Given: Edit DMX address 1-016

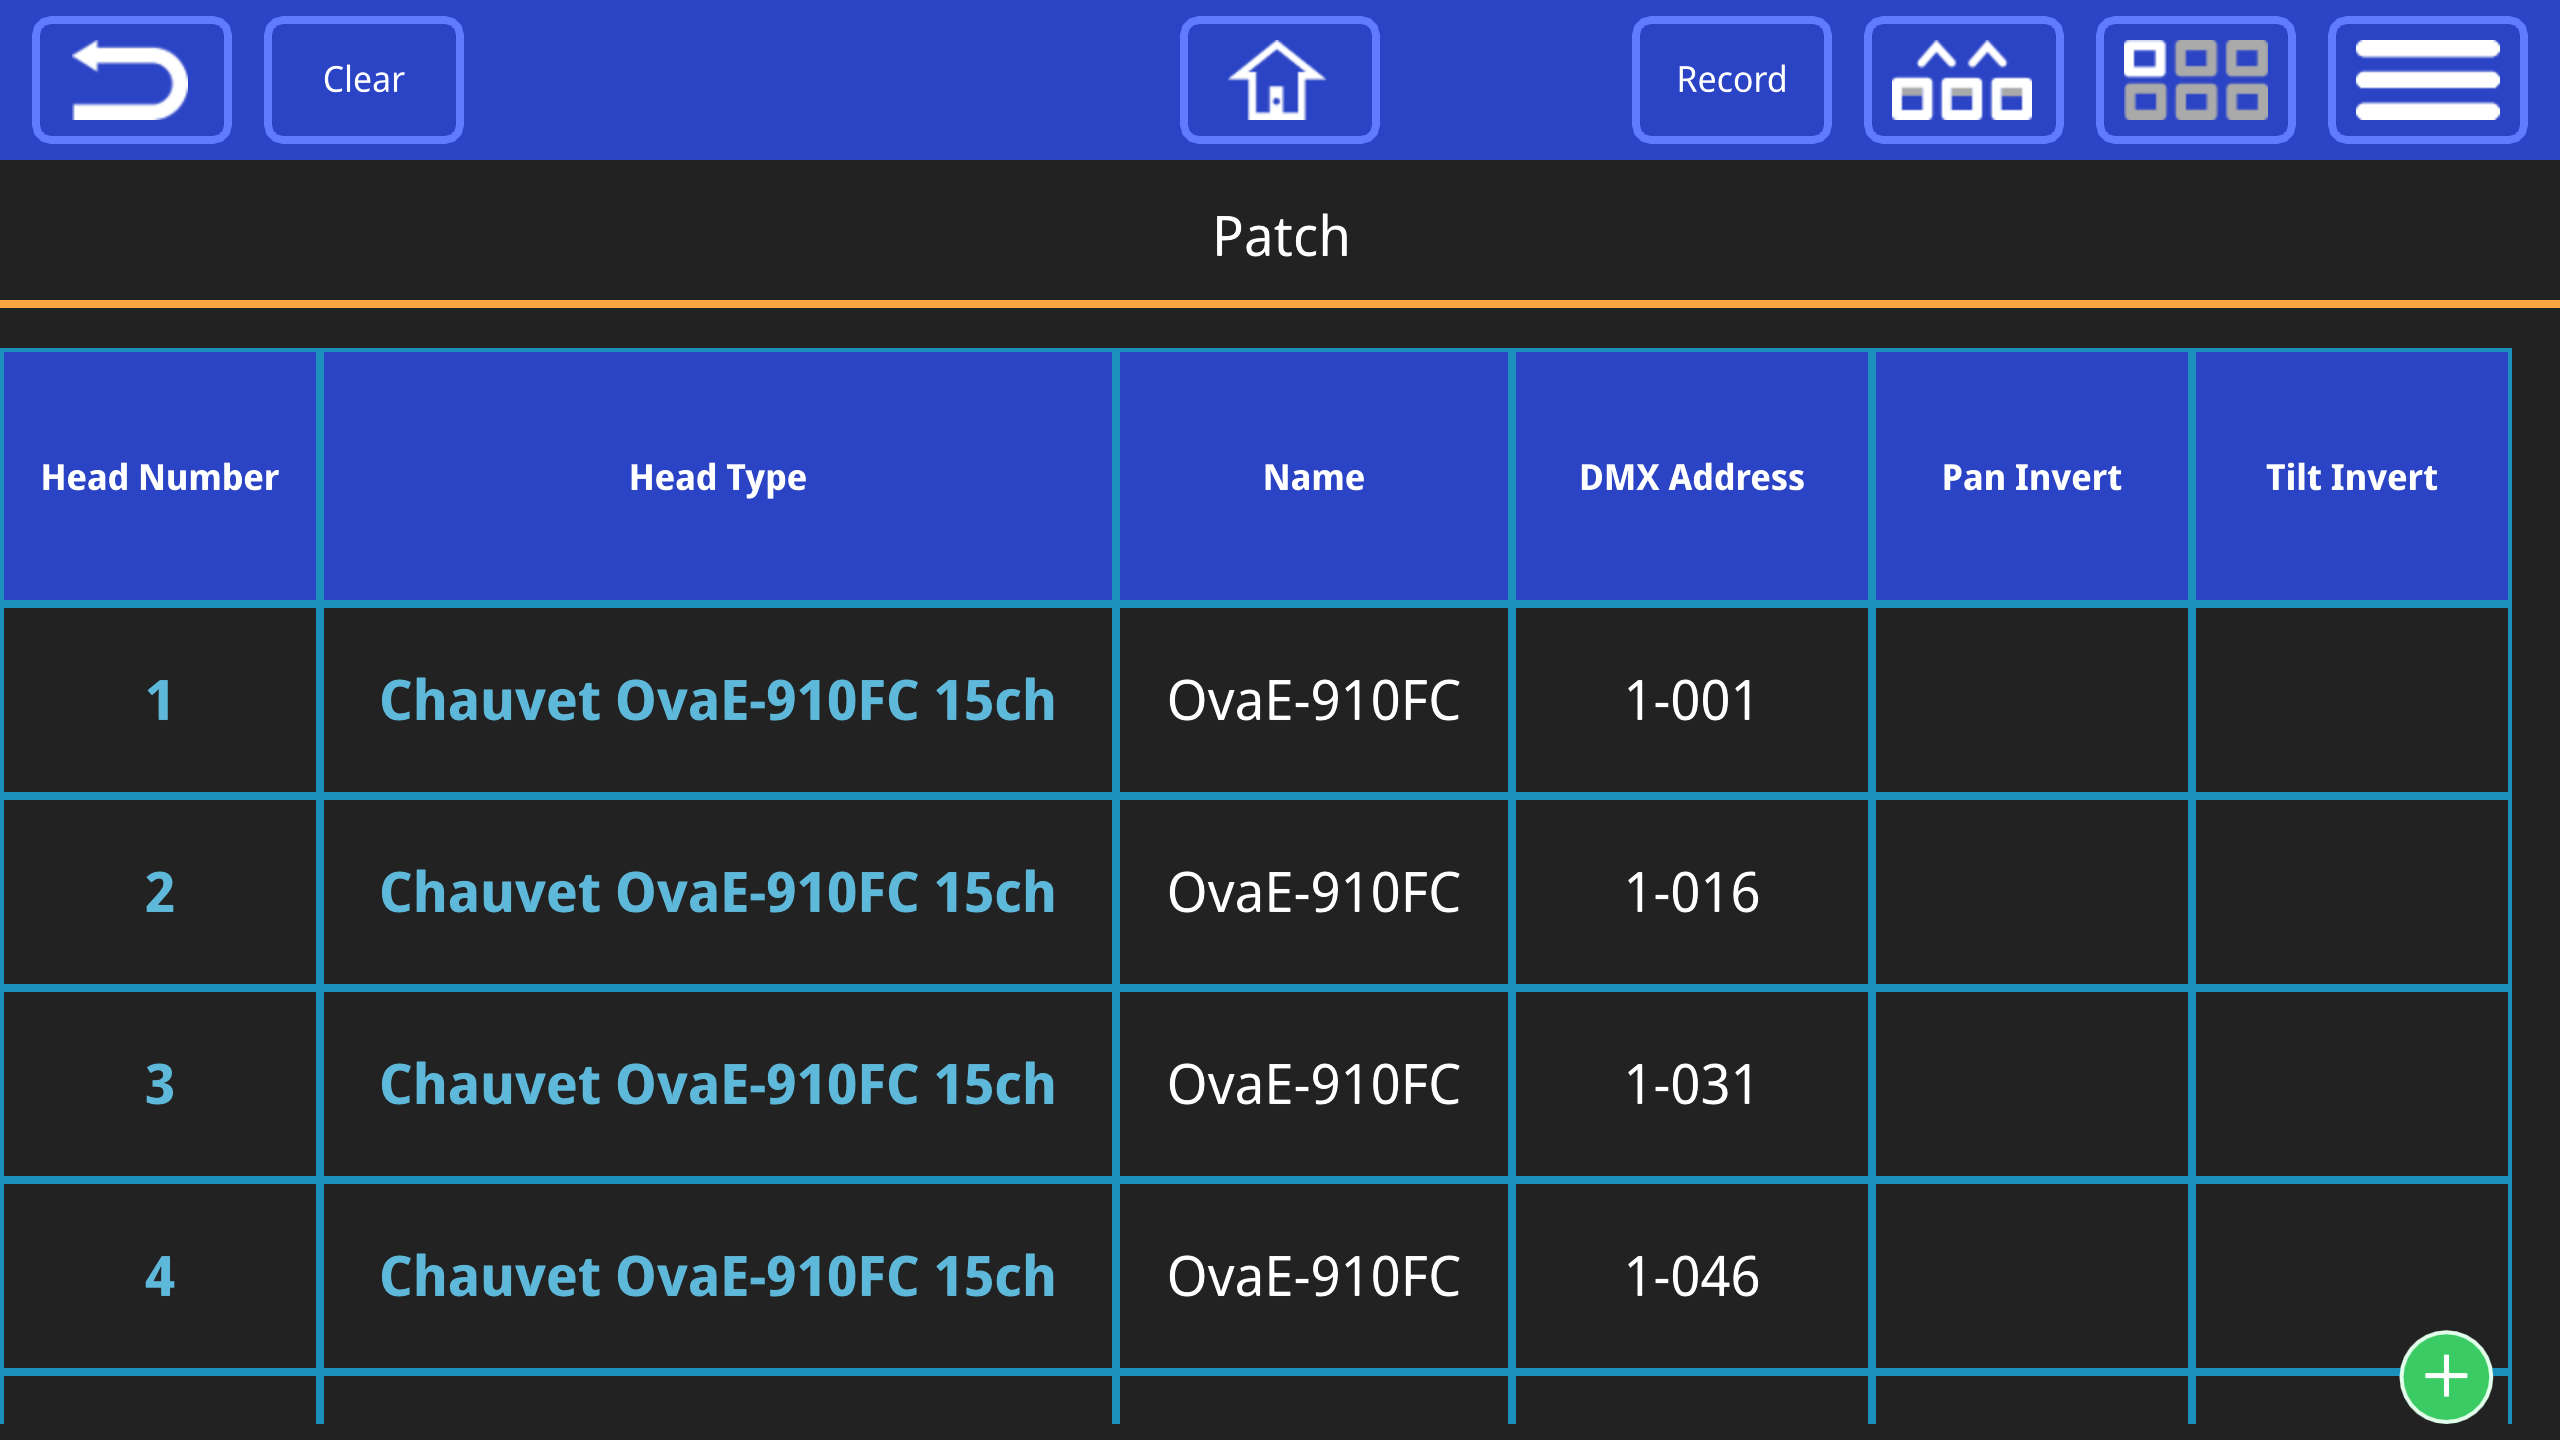Looking at the screenshot, I should (x=1692, y=892).
